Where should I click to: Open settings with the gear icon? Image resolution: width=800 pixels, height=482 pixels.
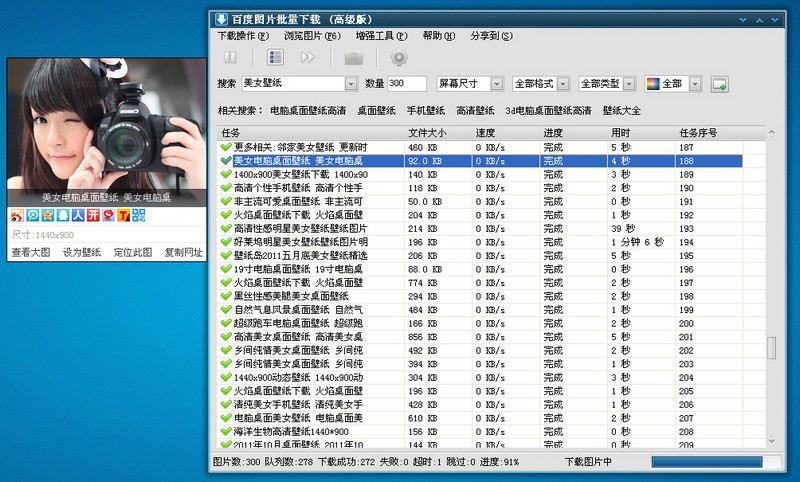[399, 58]
